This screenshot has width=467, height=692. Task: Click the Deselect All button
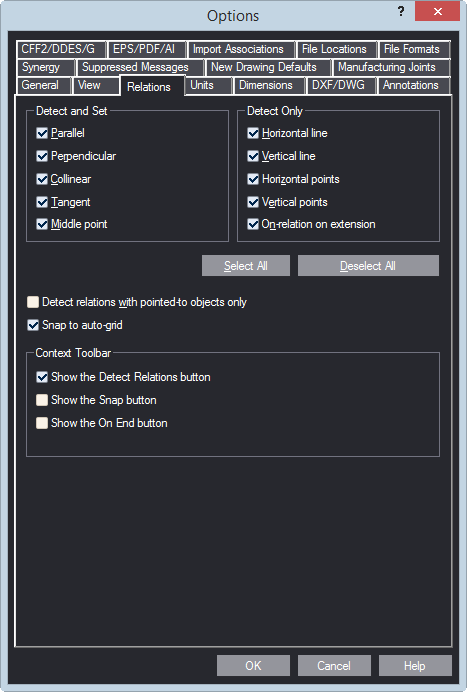click(x=368, y=266)
